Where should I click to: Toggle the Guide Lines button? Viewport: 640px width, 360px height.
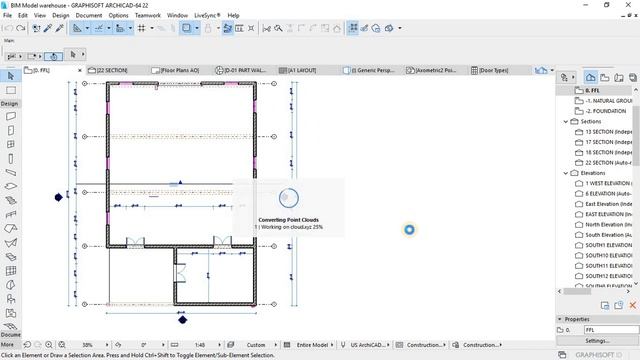(x=77, y=28)
